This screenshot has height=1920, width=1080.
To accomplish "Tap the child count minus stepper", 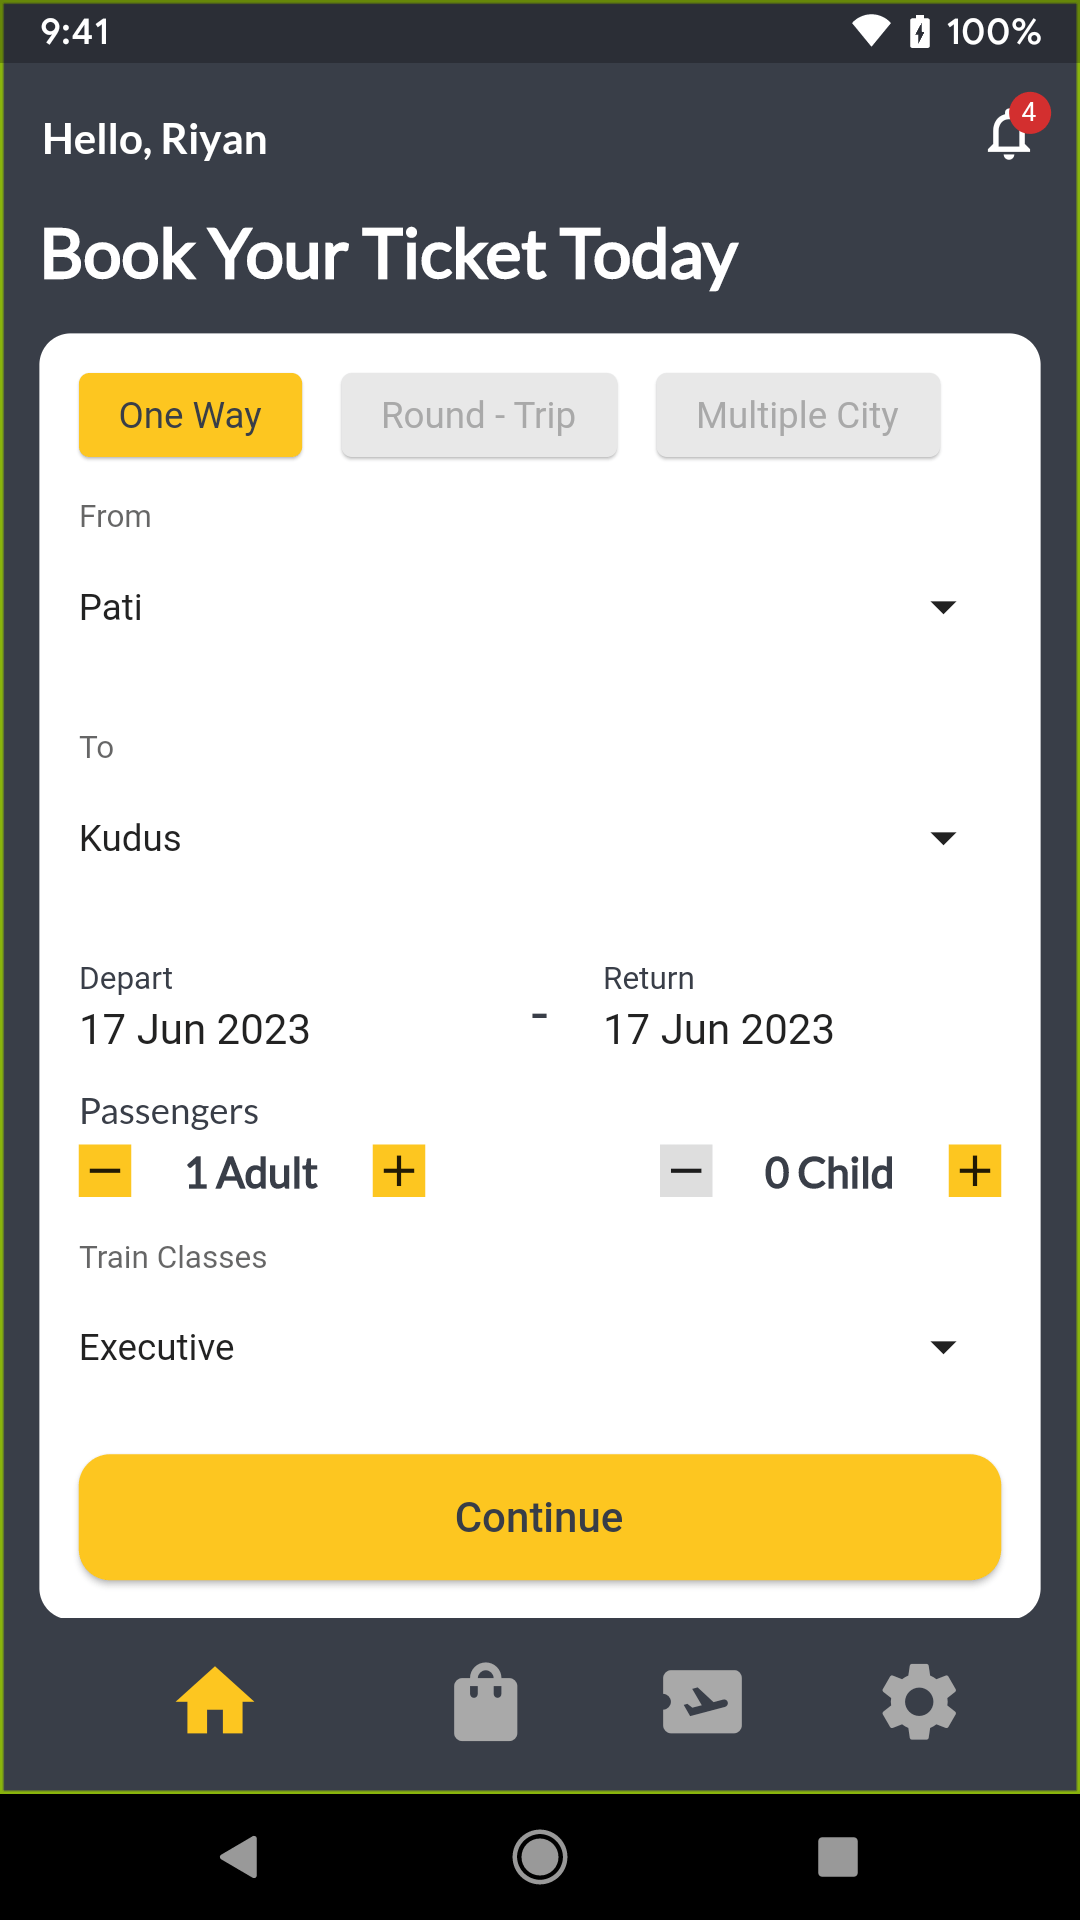I will (x=685, y=1171).
